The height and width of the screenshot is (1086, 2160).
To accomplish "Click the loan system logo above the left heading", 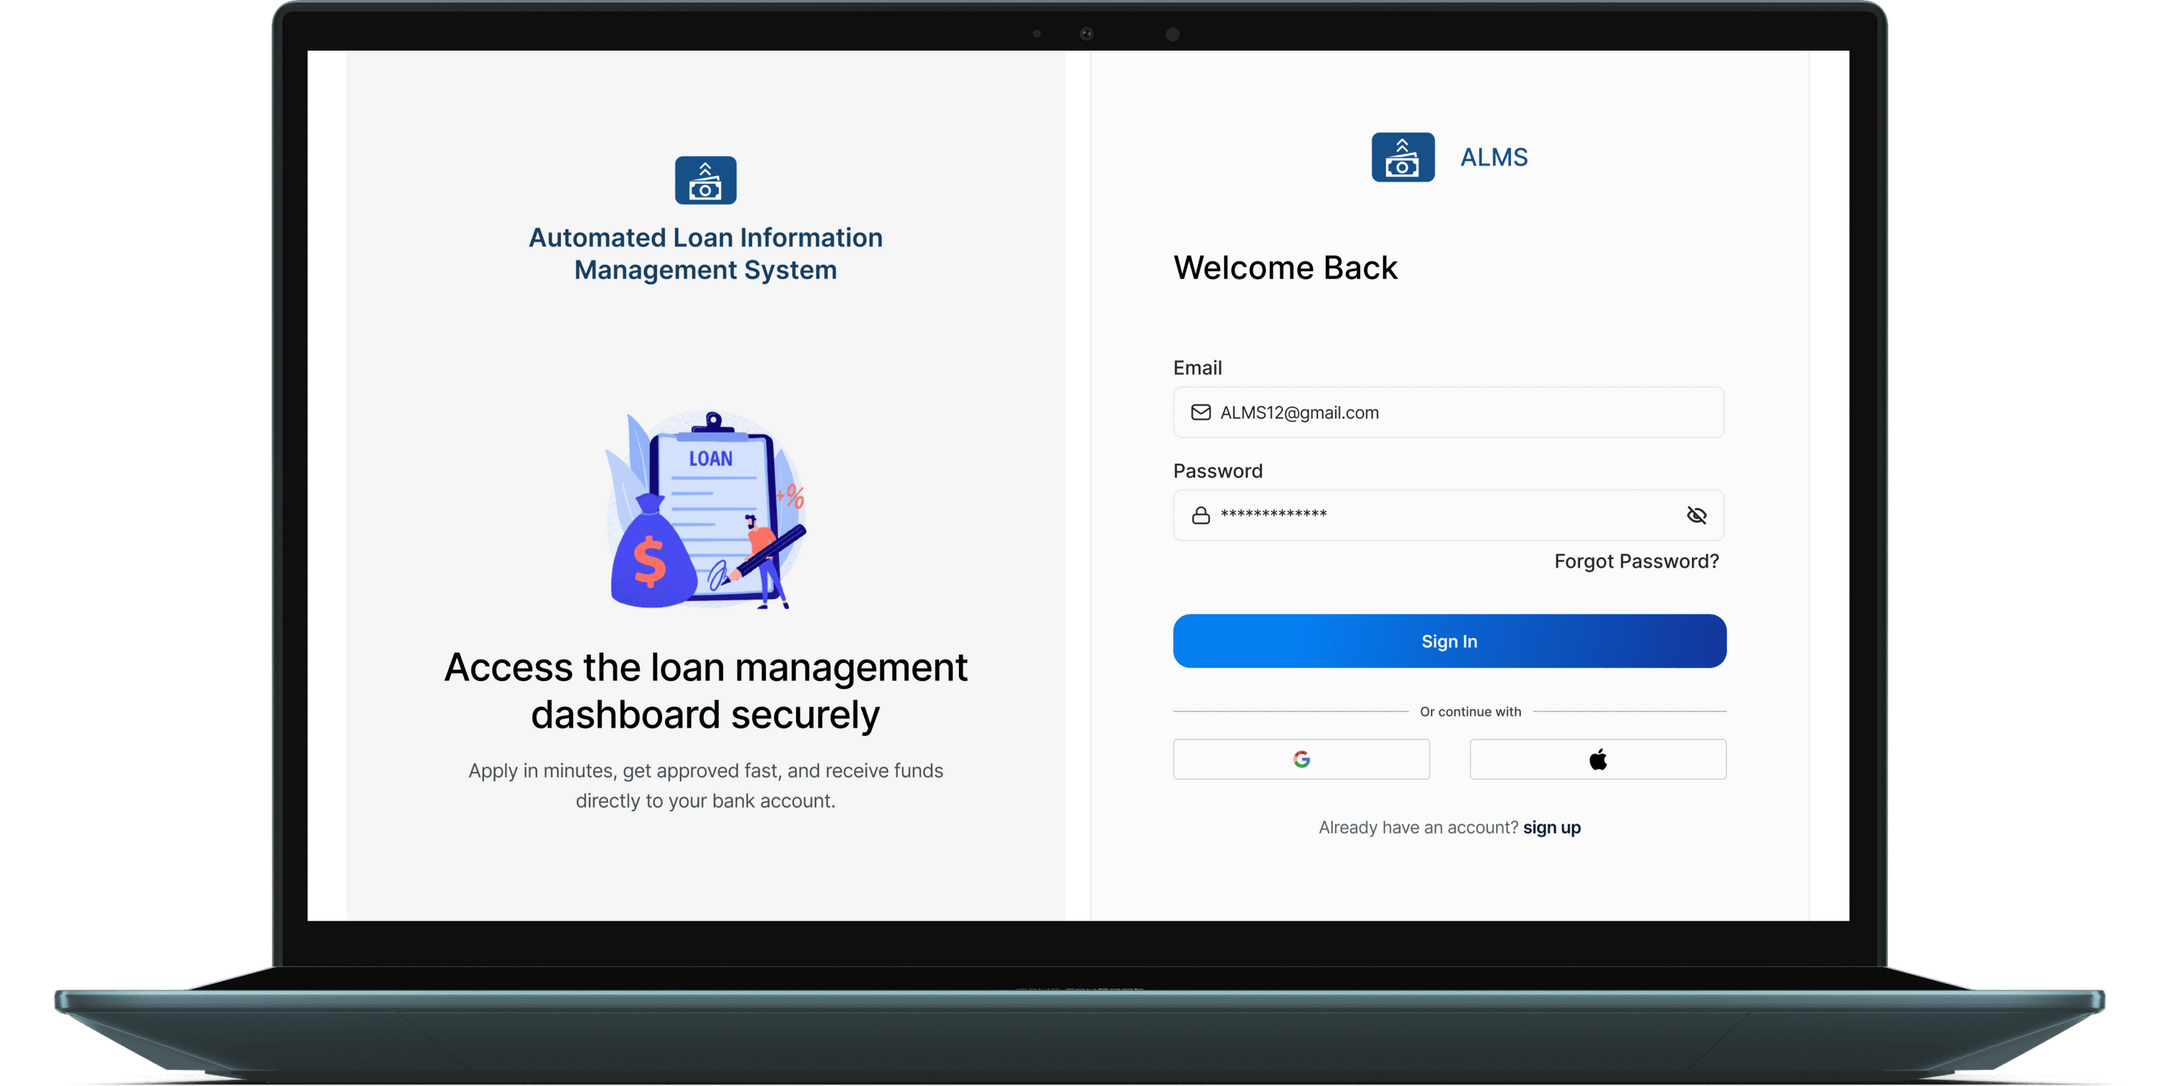I will (705, 180).
